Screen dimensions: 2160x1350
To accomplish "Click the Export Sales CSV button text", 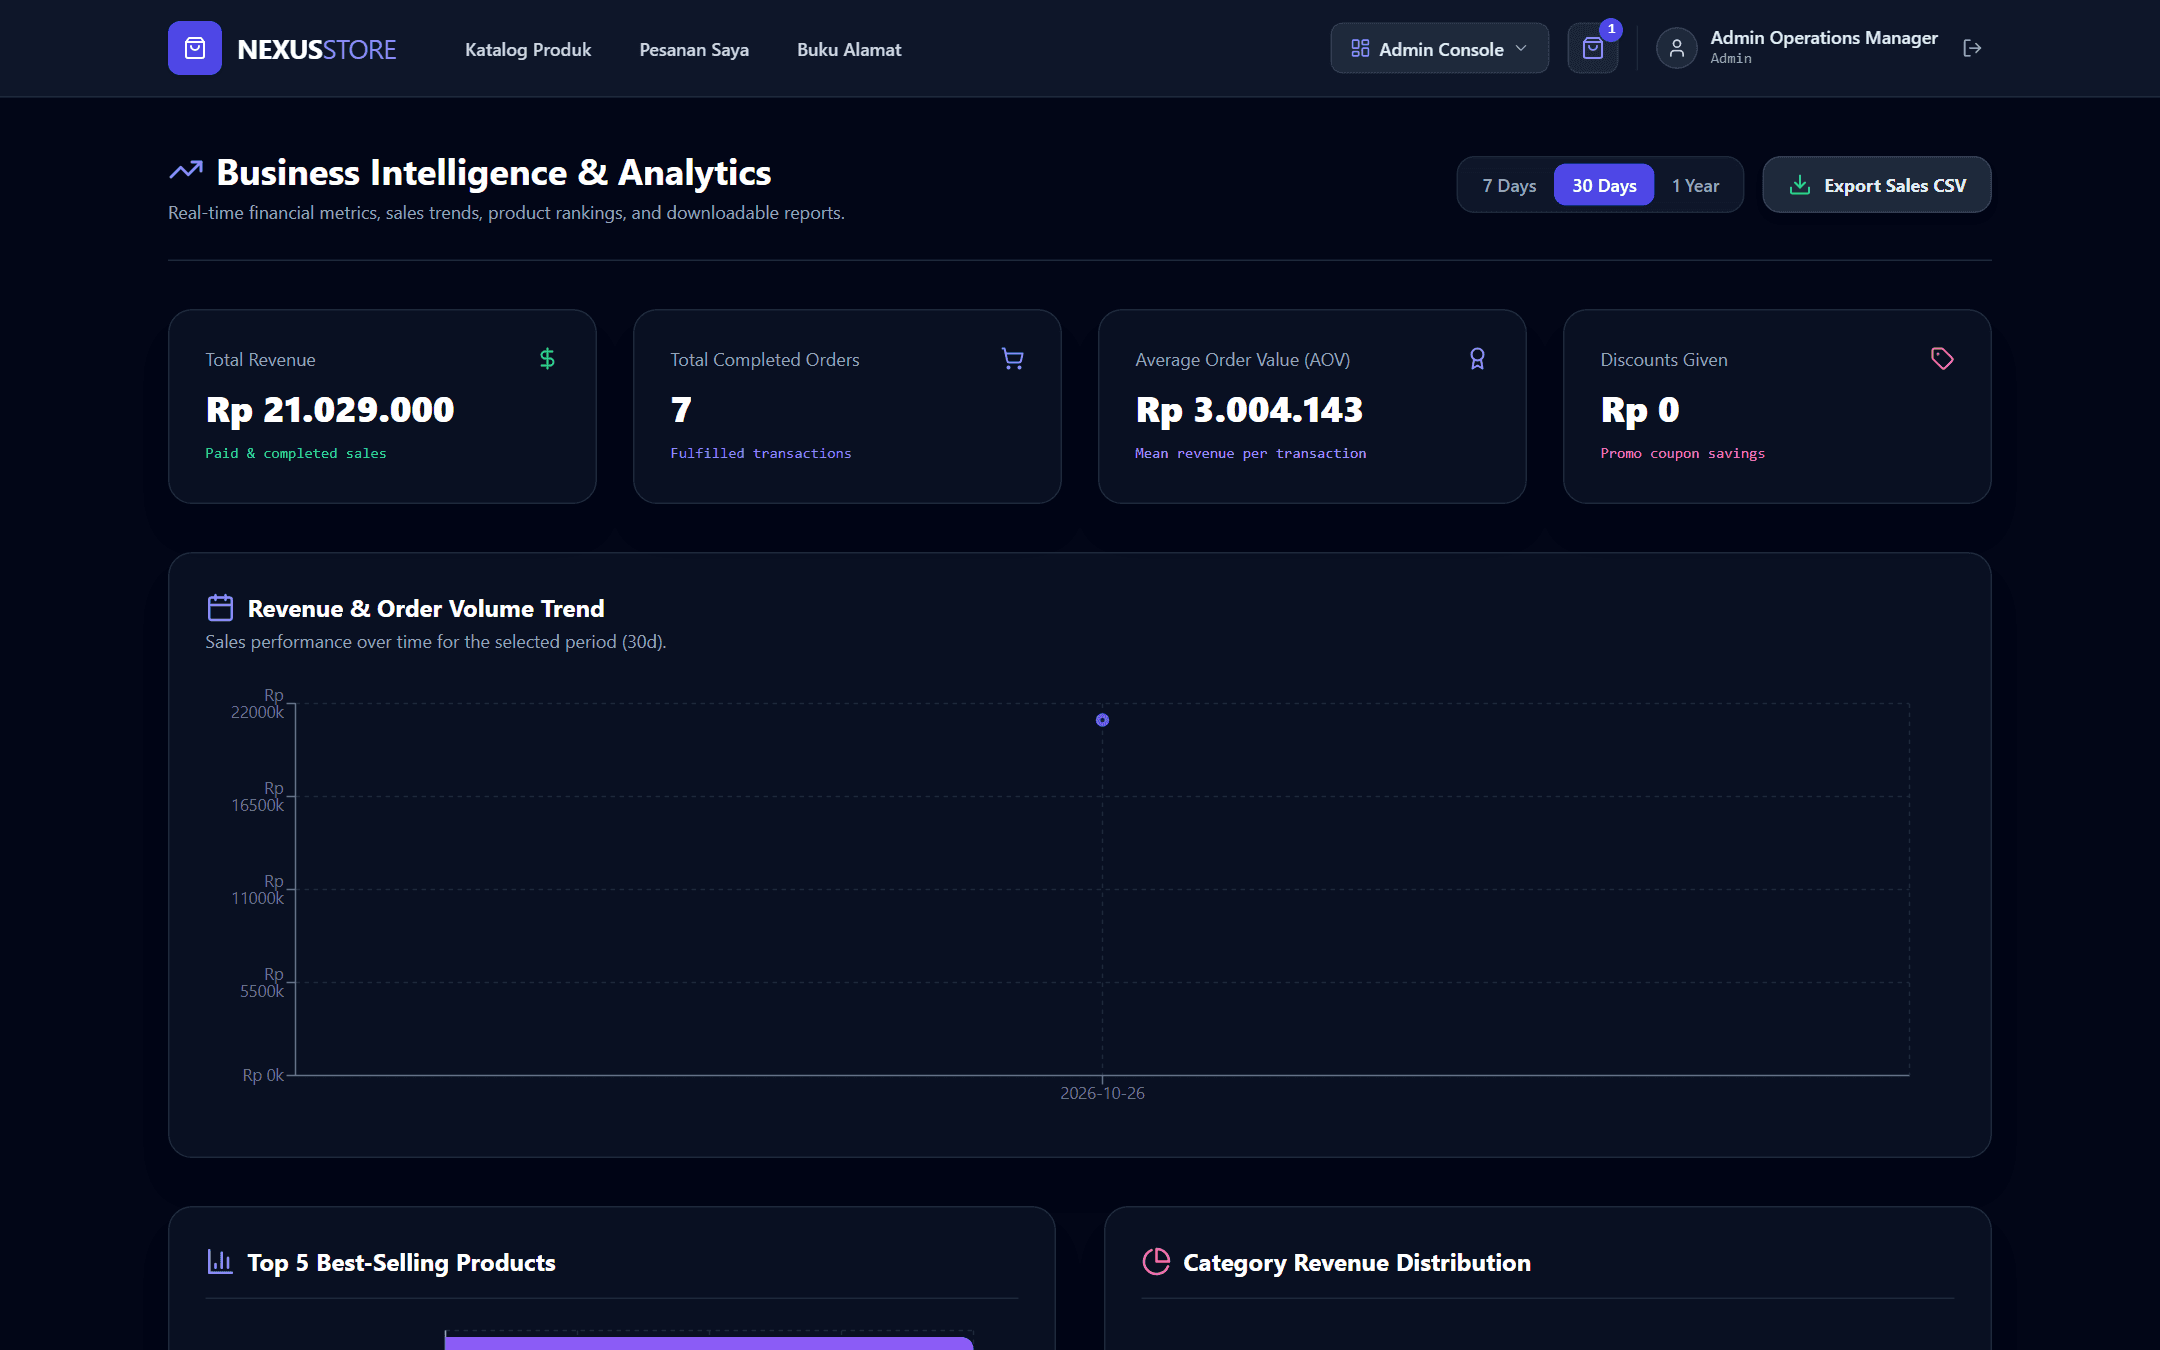I will (x=1895, y=185).
